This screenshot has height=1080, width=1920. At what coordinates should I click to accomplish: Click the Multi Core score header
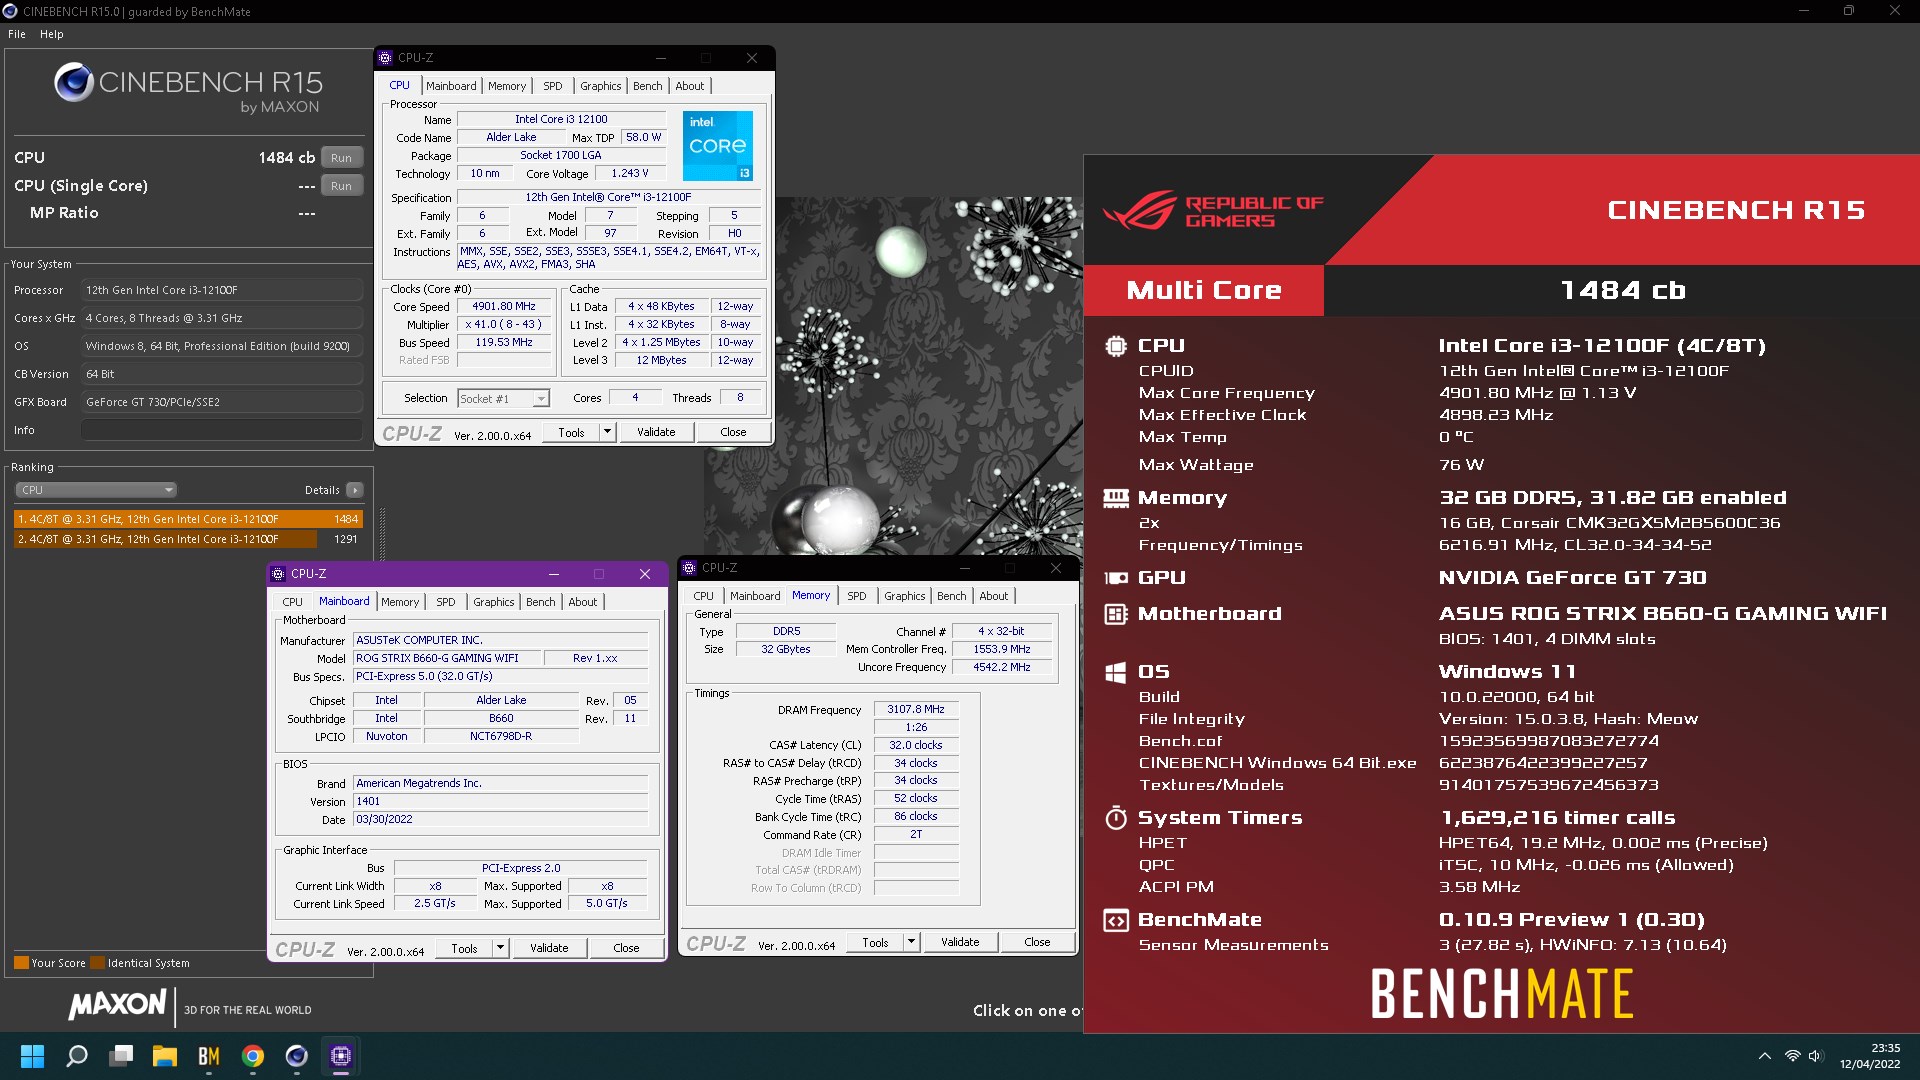[1204, 291]
